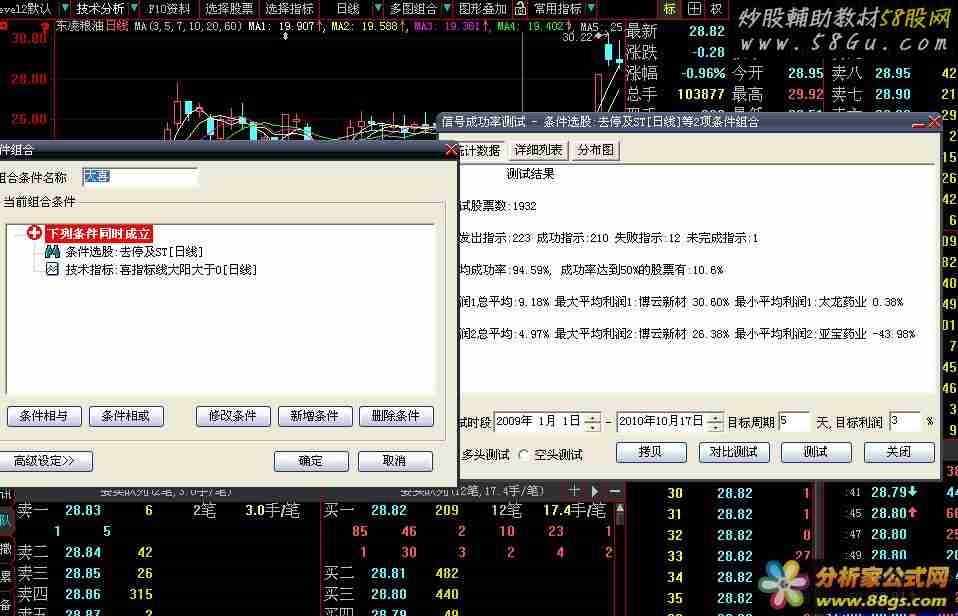The width and height of the screenshot is (958, 616).
Task: Switch to the 分布图 tab
Action: (x=595, y=150)
